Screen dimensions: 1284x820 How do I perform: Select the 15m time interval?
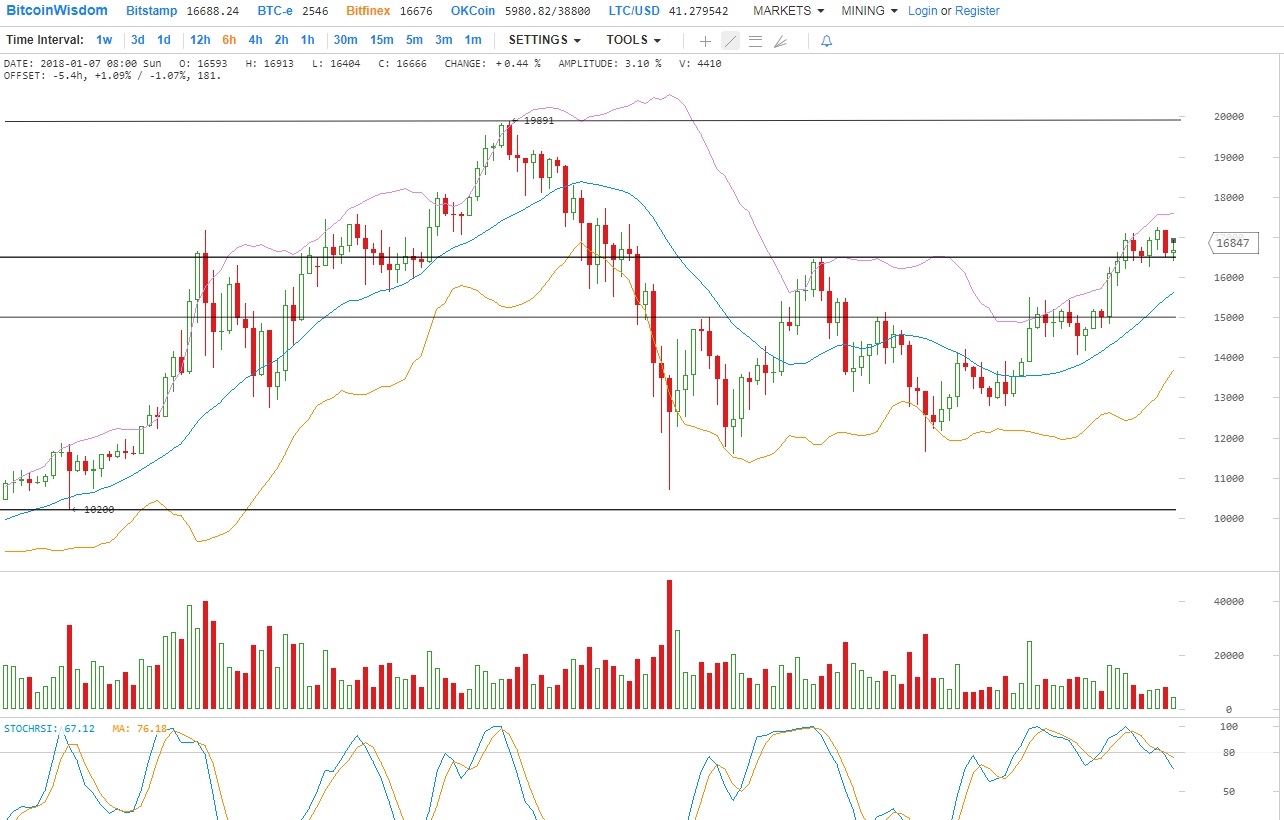coord(381,40)
